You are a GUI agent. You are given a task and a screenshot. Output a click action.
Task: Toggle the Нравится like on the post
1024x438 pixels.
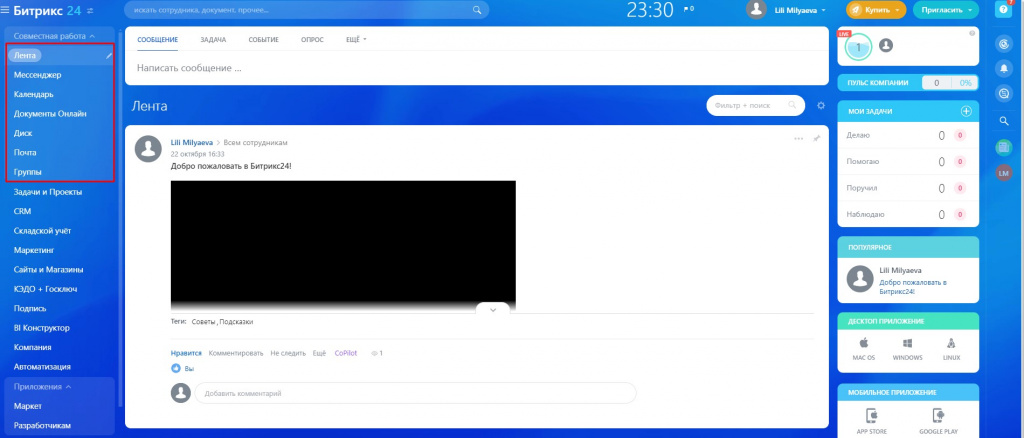click(186, 353)
